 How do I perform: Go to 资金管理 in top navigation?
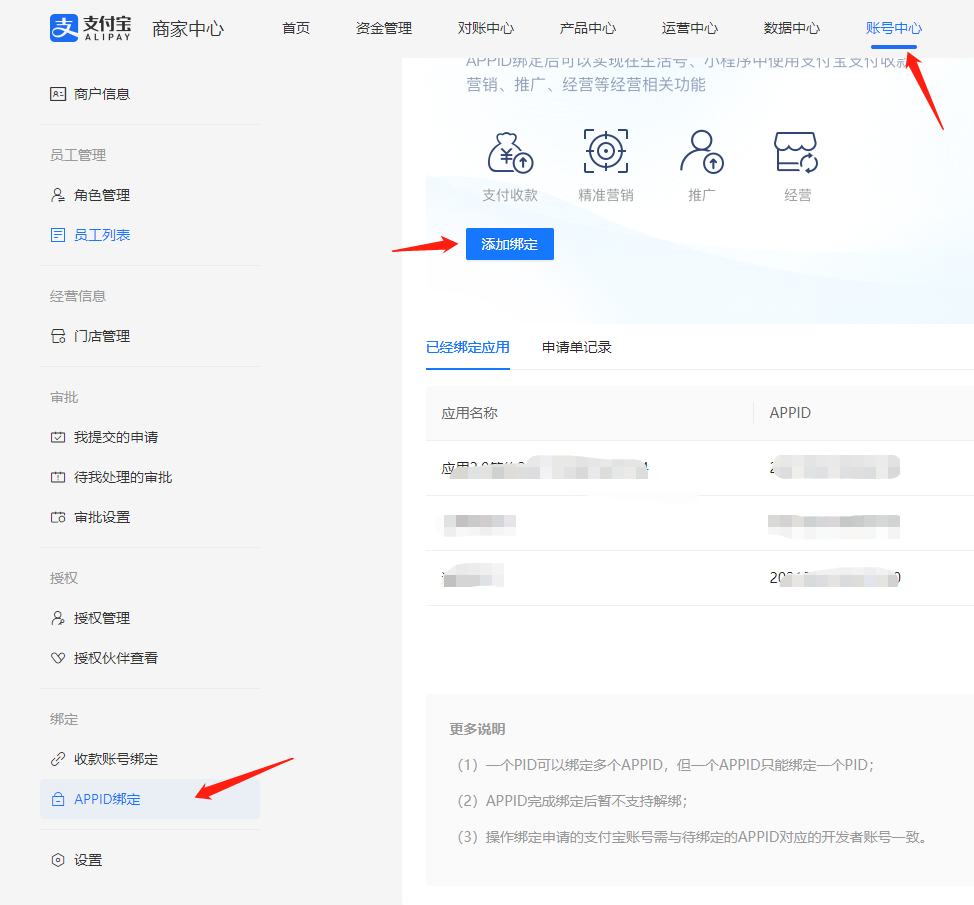tap(383, 28)
